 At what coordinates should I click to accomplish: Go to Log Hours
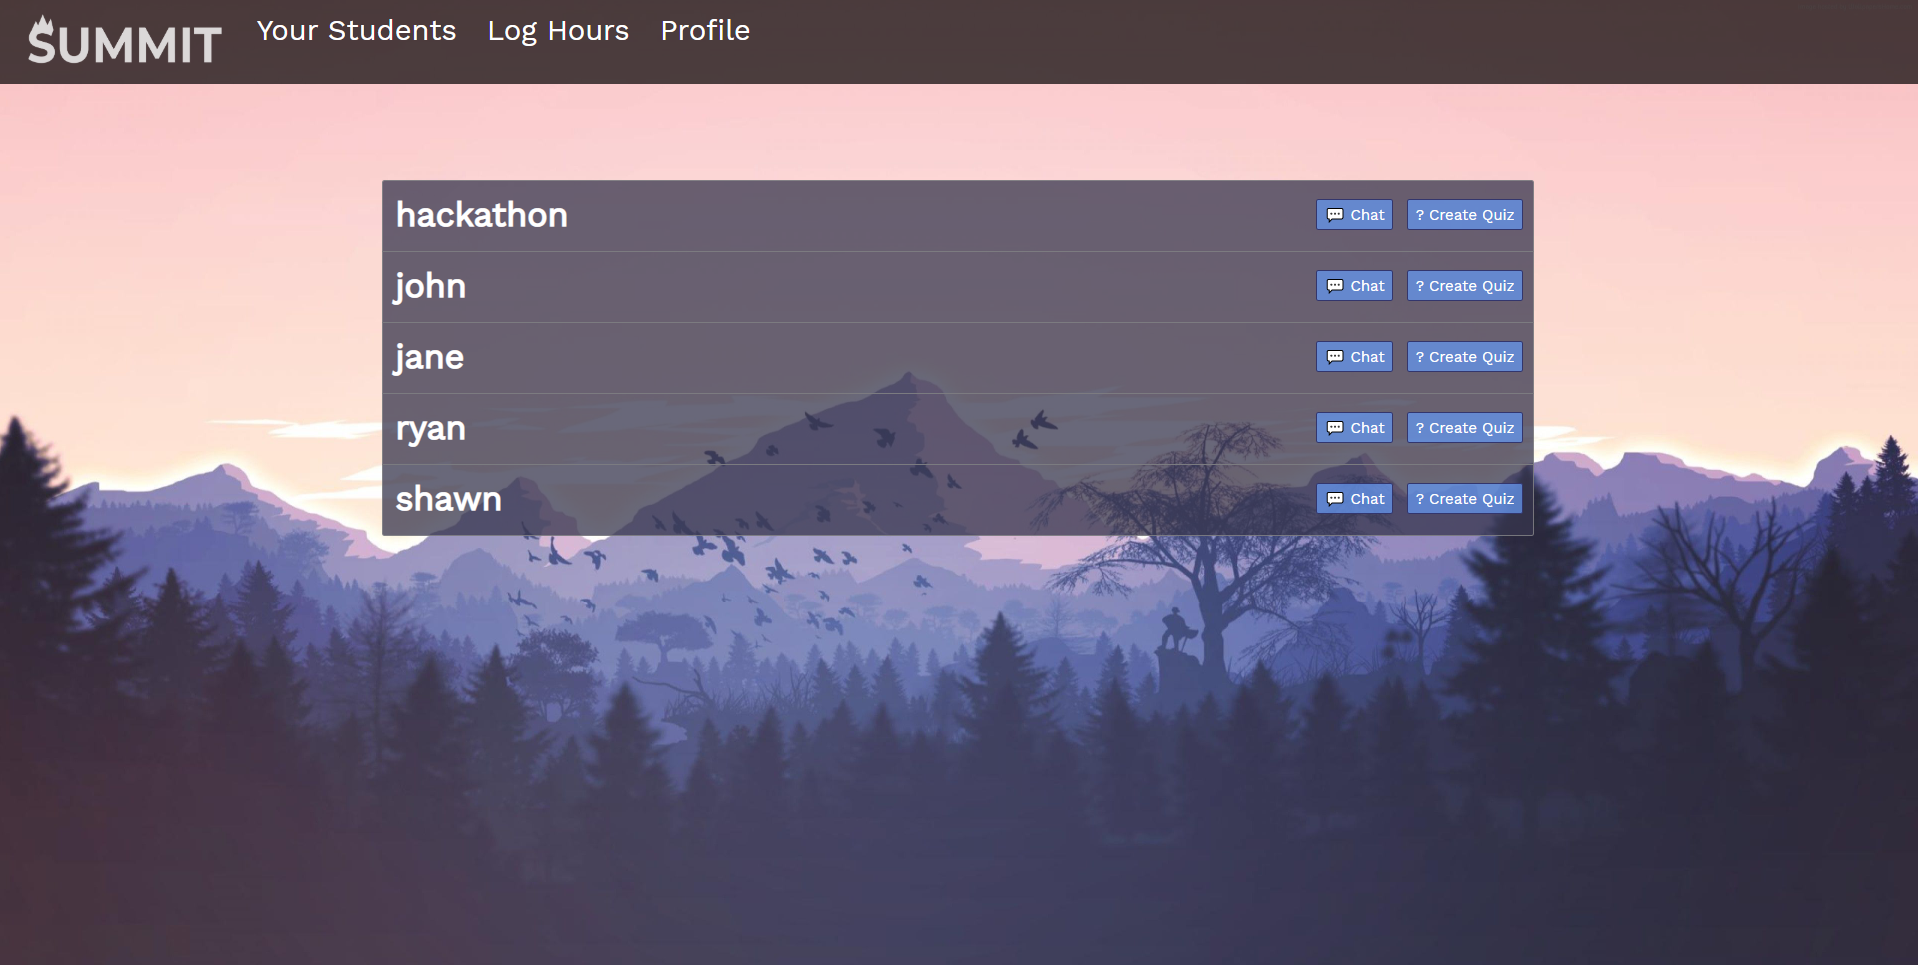point(558,31)
